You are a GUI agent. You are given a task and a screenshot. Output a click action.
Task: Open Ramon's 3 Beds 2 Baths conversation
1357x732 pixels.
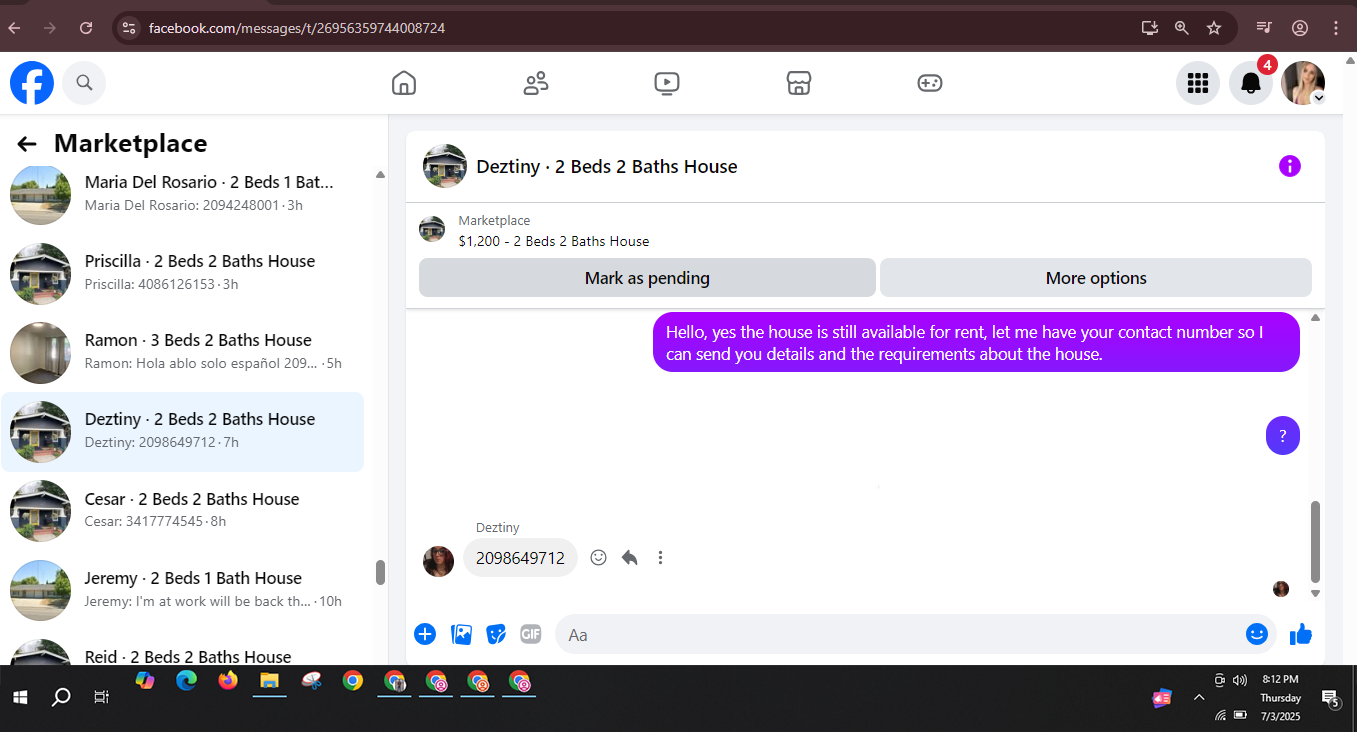pyautogui.click(x=182, y=352)
